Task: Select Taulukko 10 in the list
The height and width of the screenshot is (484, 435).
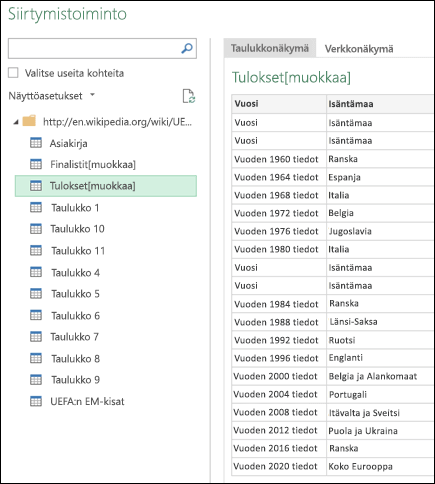Action: (77, 229)
